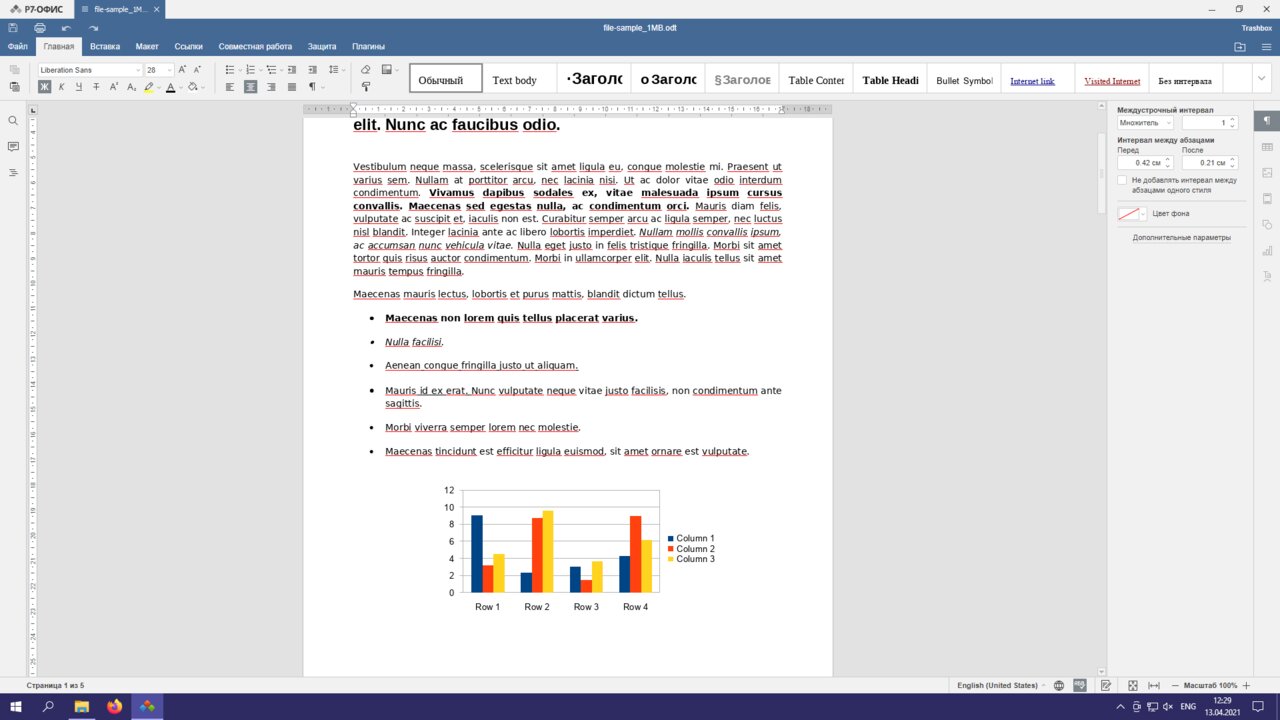Click the fit to page icon
This screenshot has height=720, width=1280.
coord(1133,685)
